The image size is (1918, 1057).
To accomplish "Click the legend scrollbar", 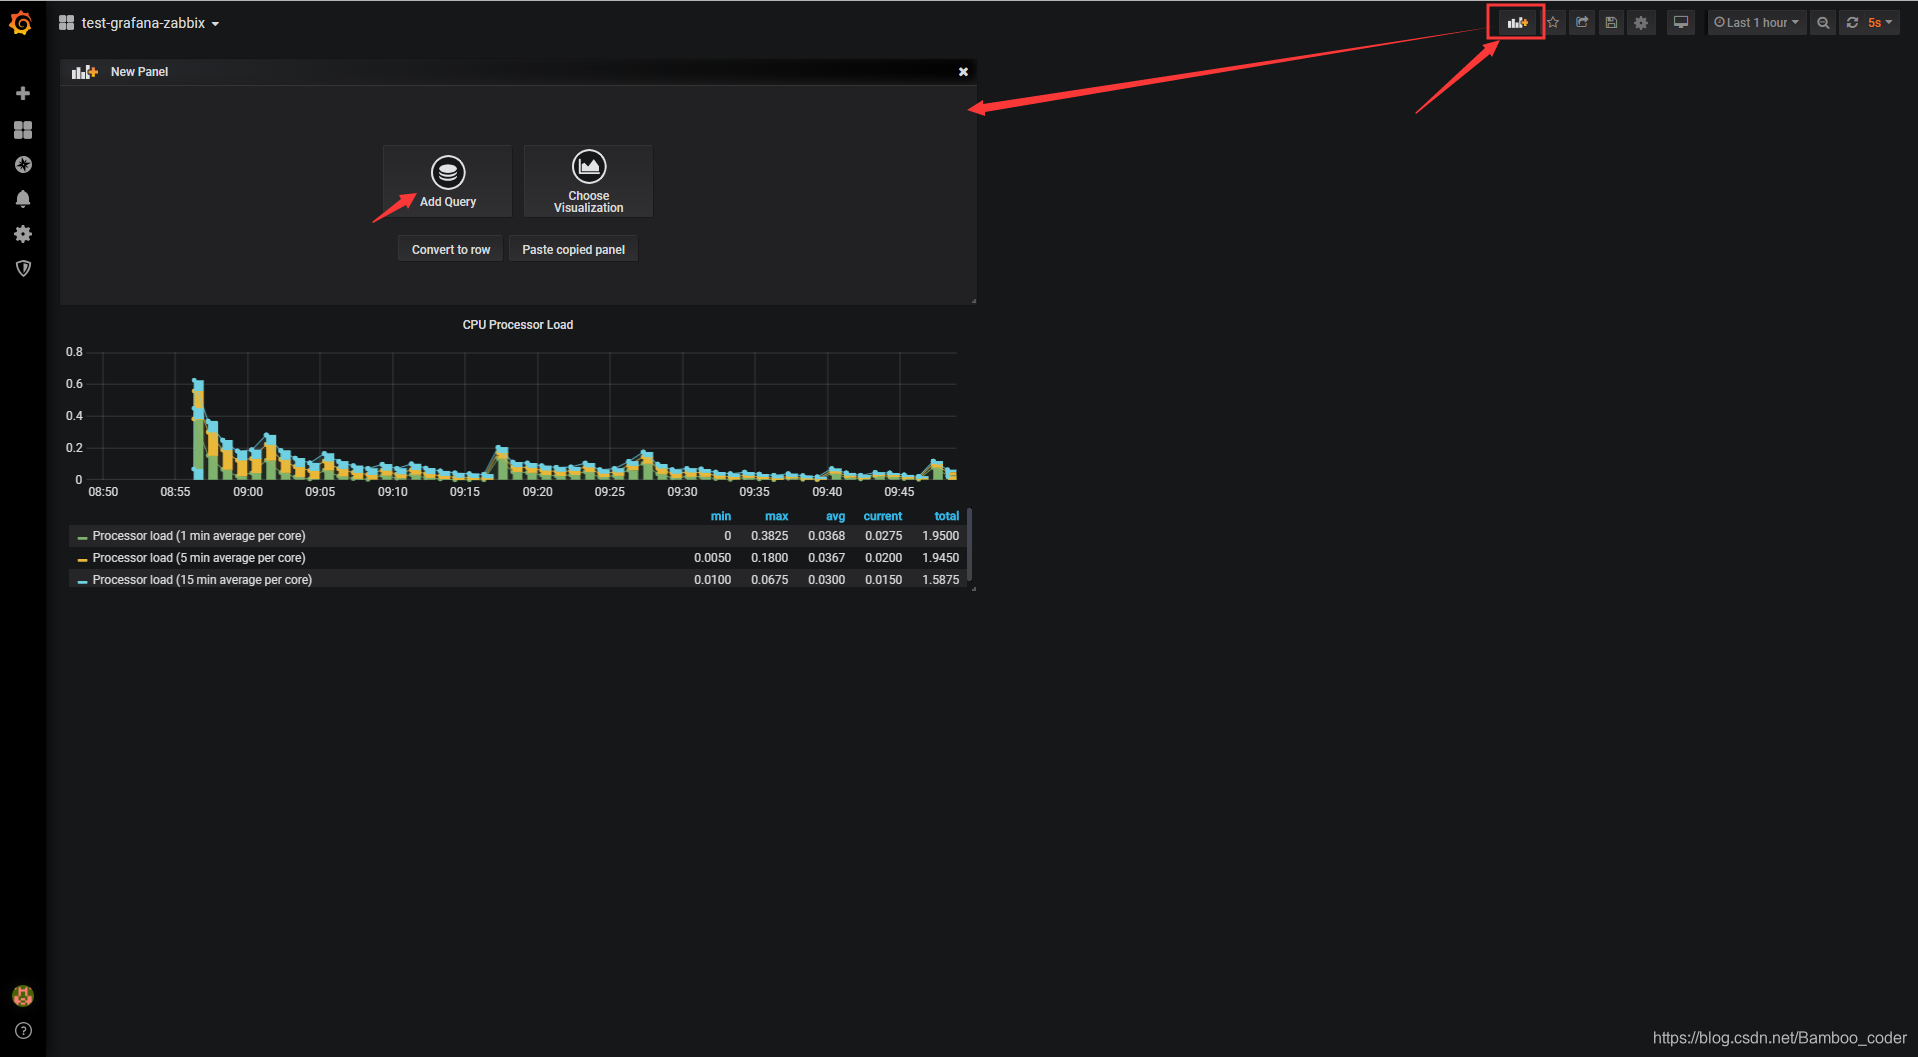I will pos(970,546).
